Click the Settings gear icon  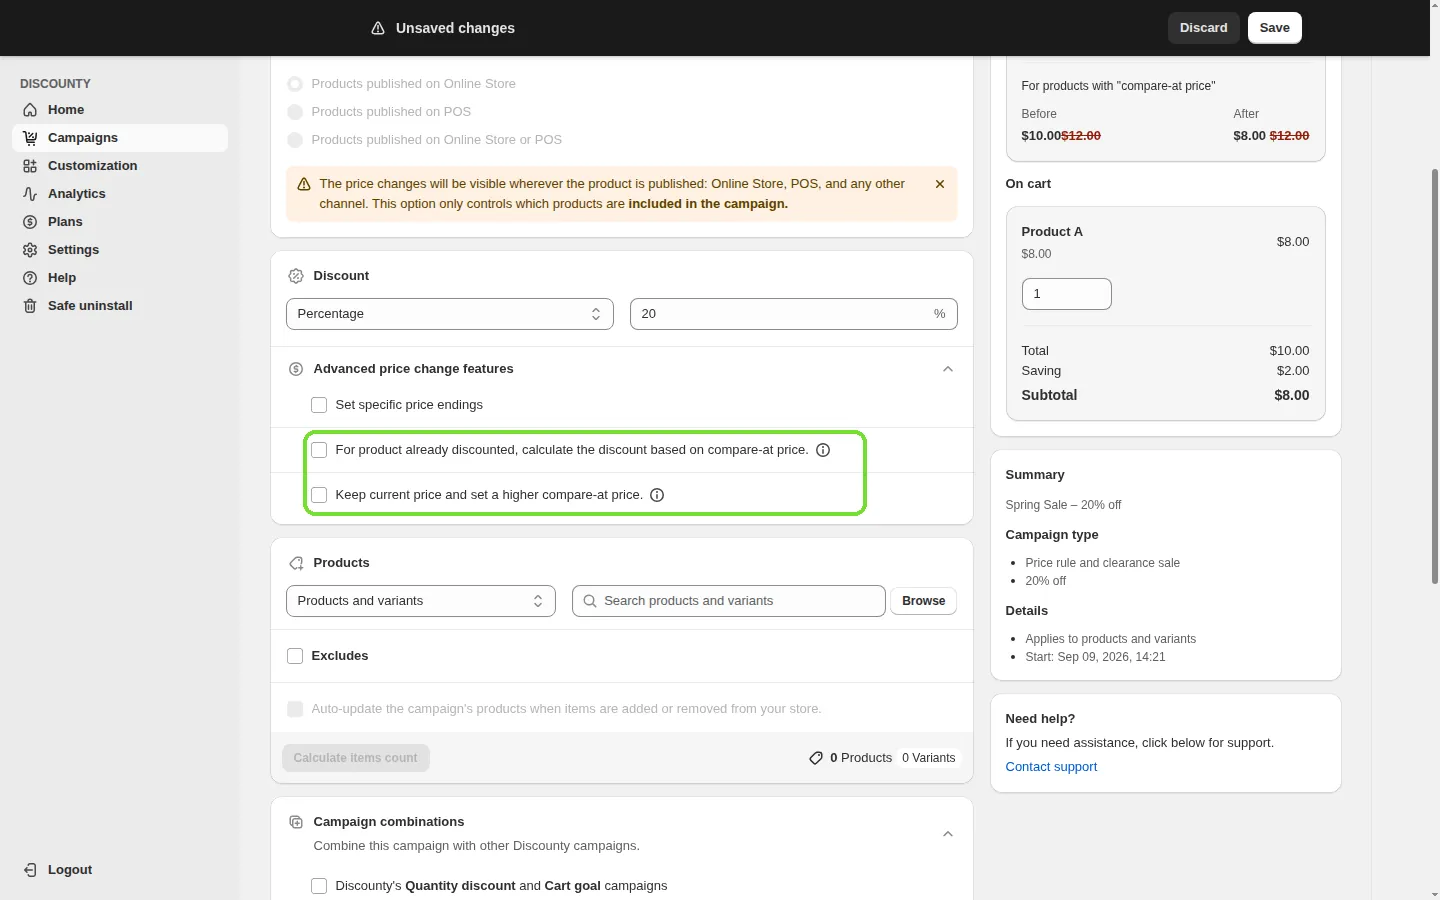pos(30,250)
